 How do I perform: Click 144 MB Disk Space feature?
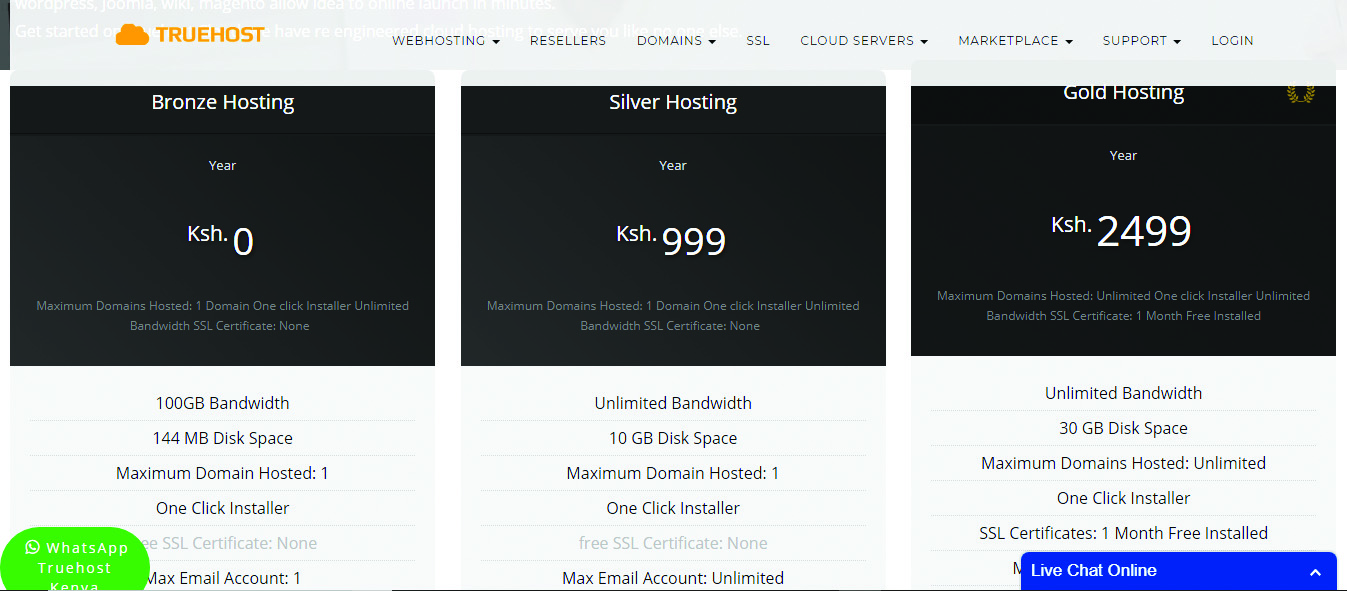(223, 438)
